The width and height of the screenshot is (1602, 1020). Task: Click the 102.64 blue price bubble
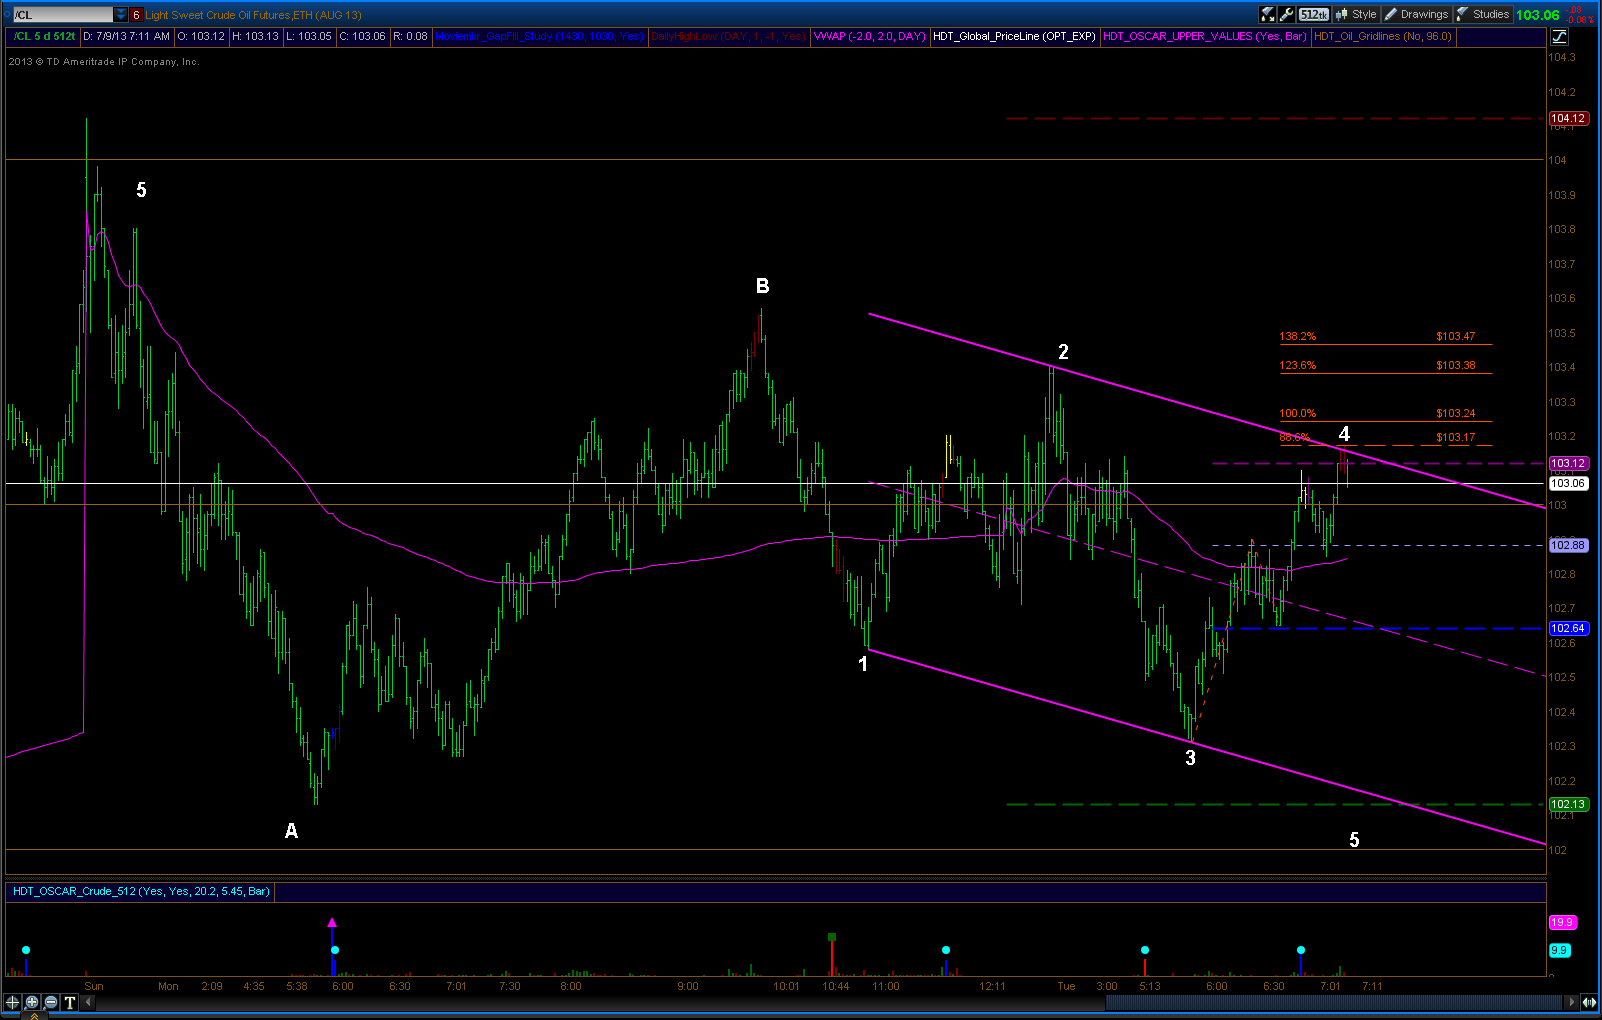pos(1568,628)
